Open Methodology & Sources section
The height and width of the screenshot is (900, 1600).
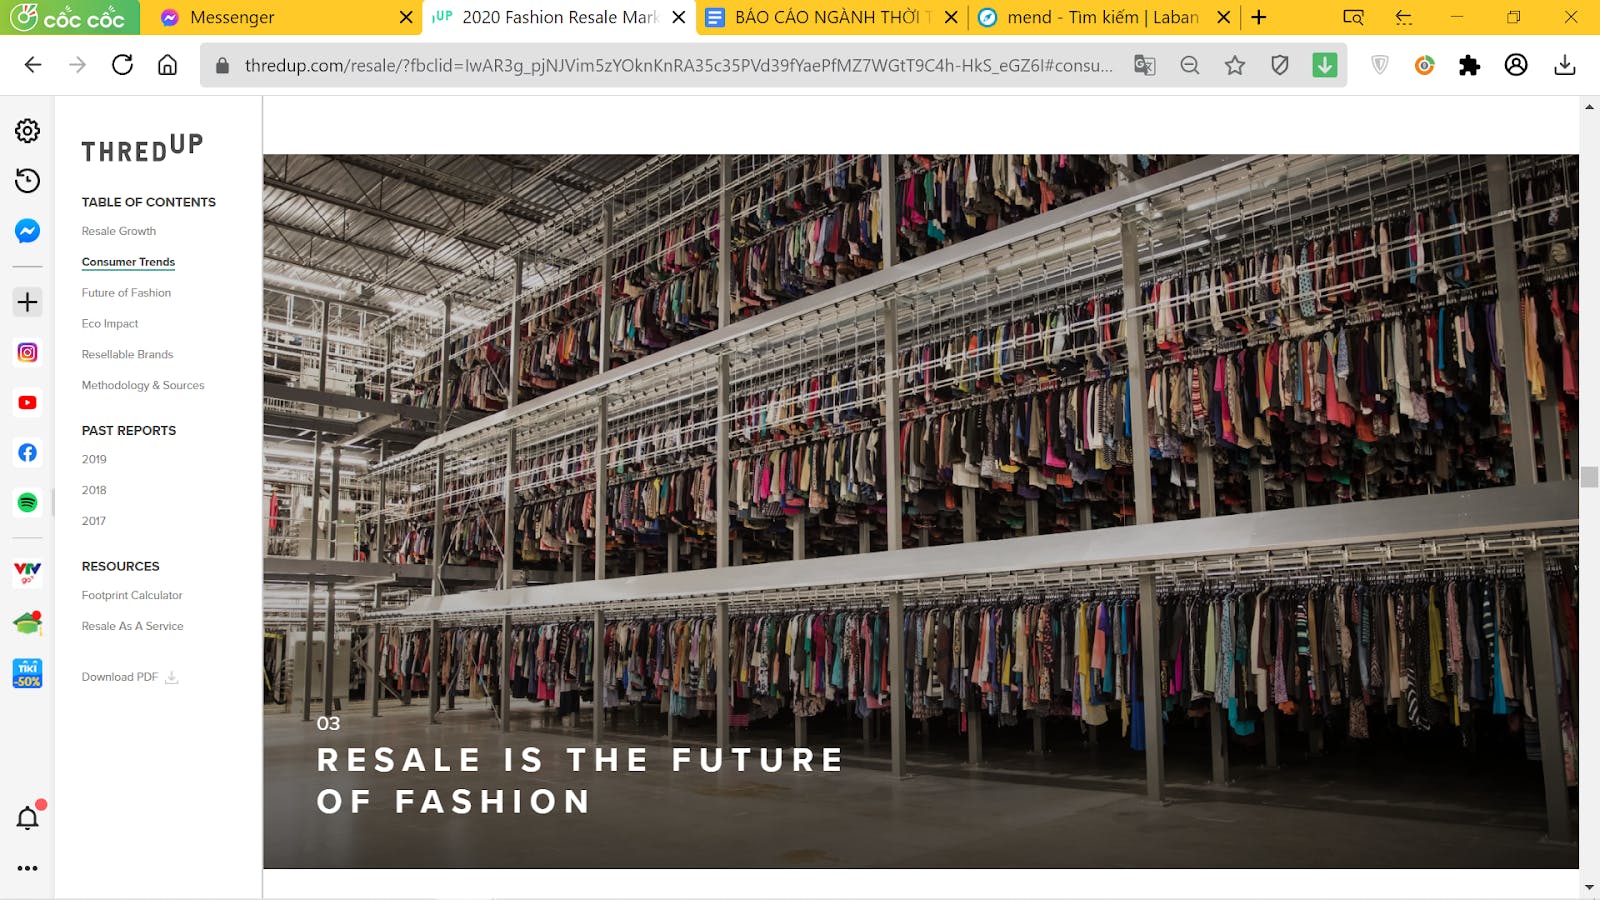[x=143, y=385]
